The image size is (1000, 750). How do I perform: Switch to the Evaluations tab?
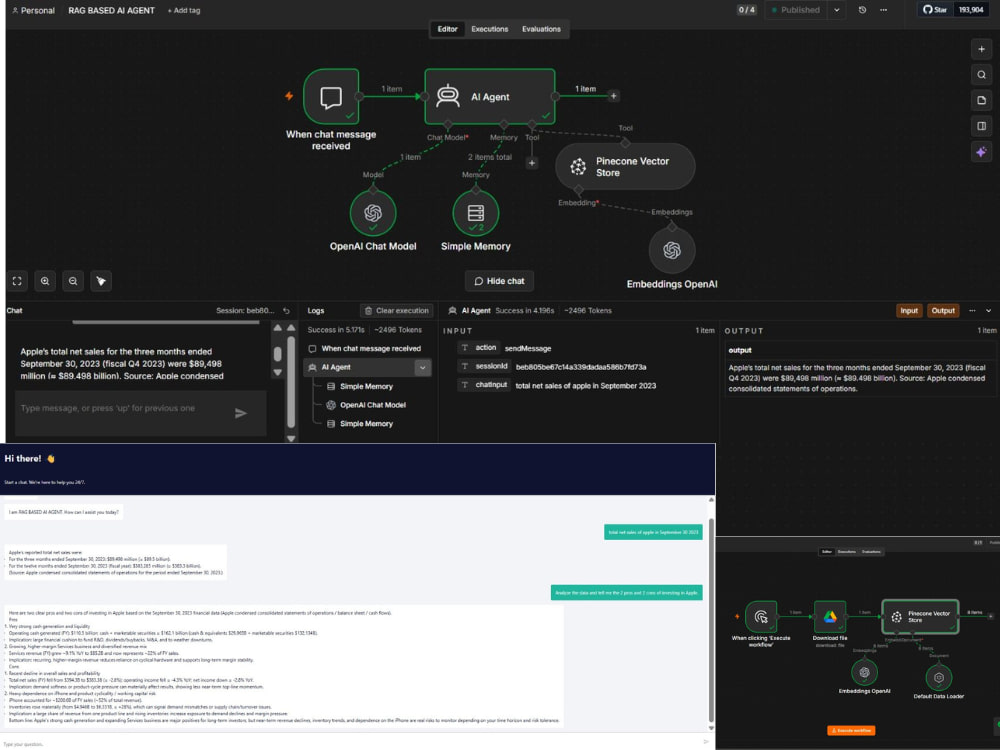tap(541, 29)
